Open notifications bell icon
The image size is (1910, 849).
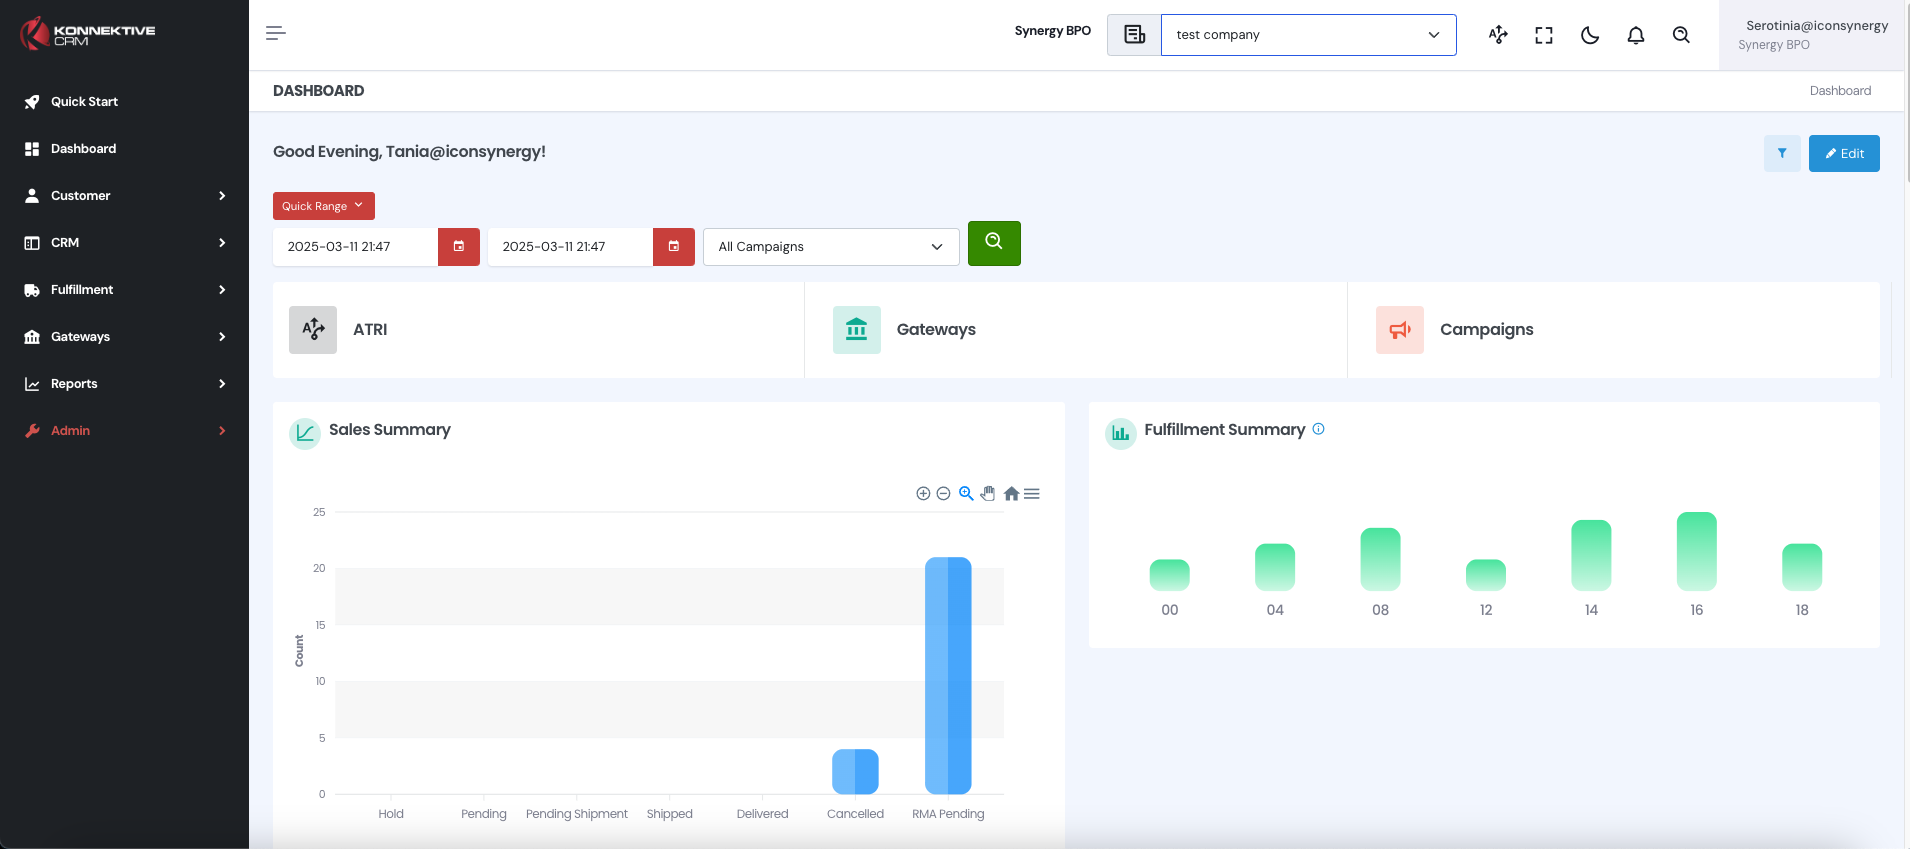(x=1635, y=35)
